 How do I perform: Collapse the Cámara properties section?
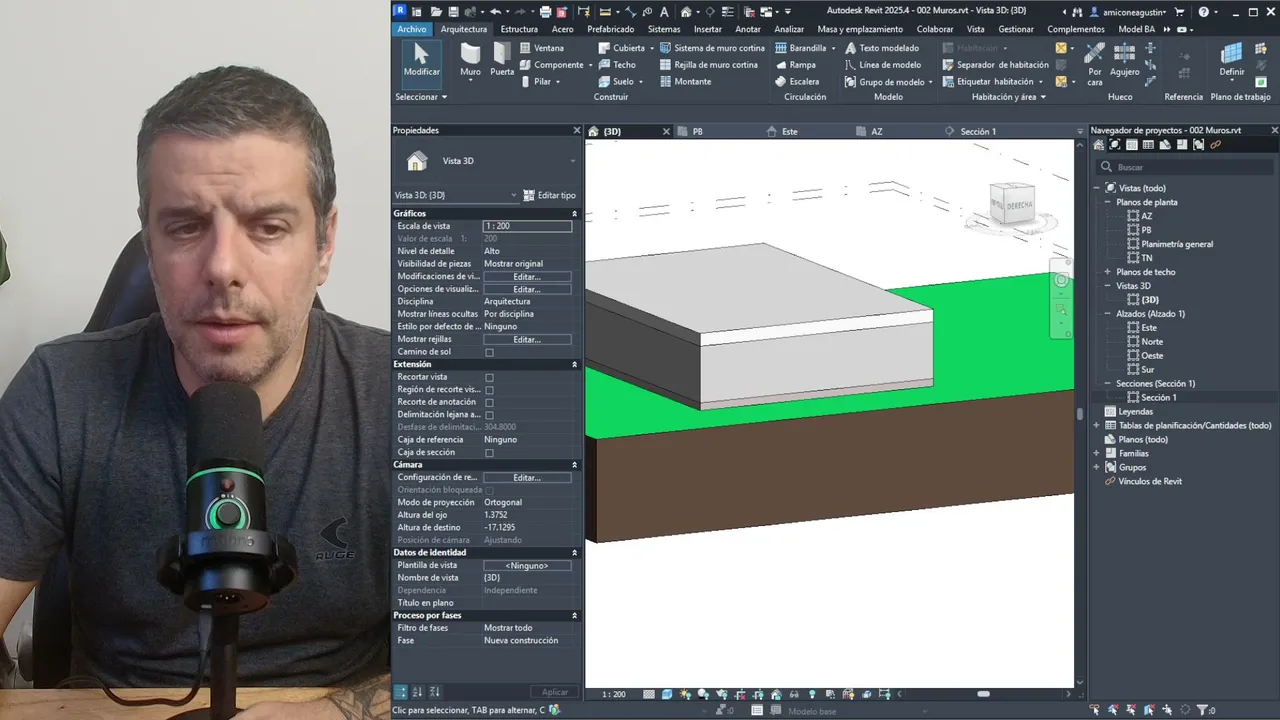coord(574,465)
